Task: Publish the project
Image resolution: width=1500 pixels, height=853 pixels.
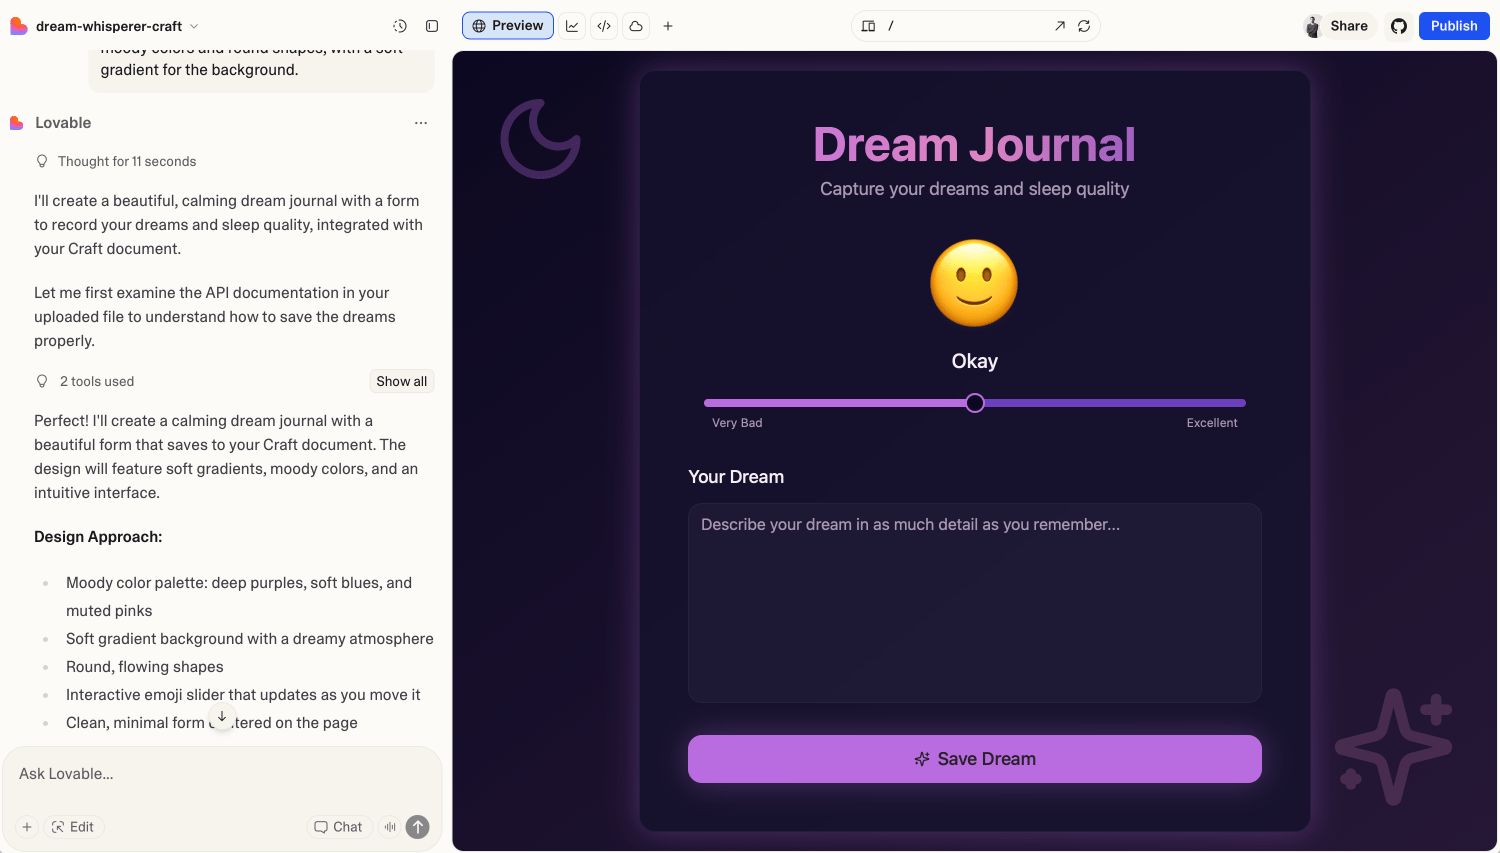Action: pyautogui.click(x=1454, y=26)
